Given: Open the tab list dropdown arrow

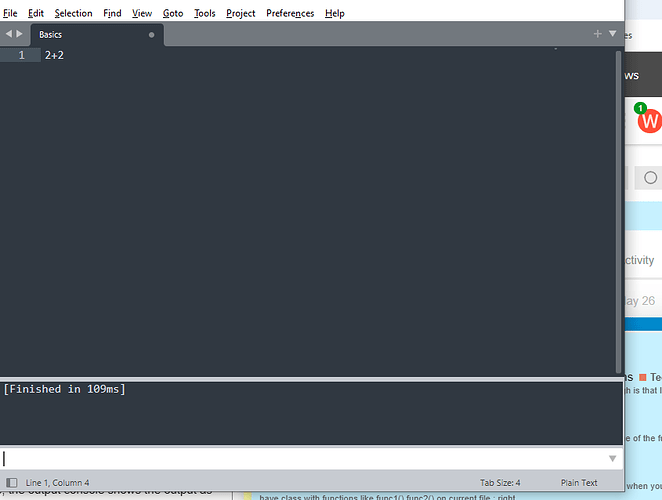Looking at the screenshot, I should 613,33.
